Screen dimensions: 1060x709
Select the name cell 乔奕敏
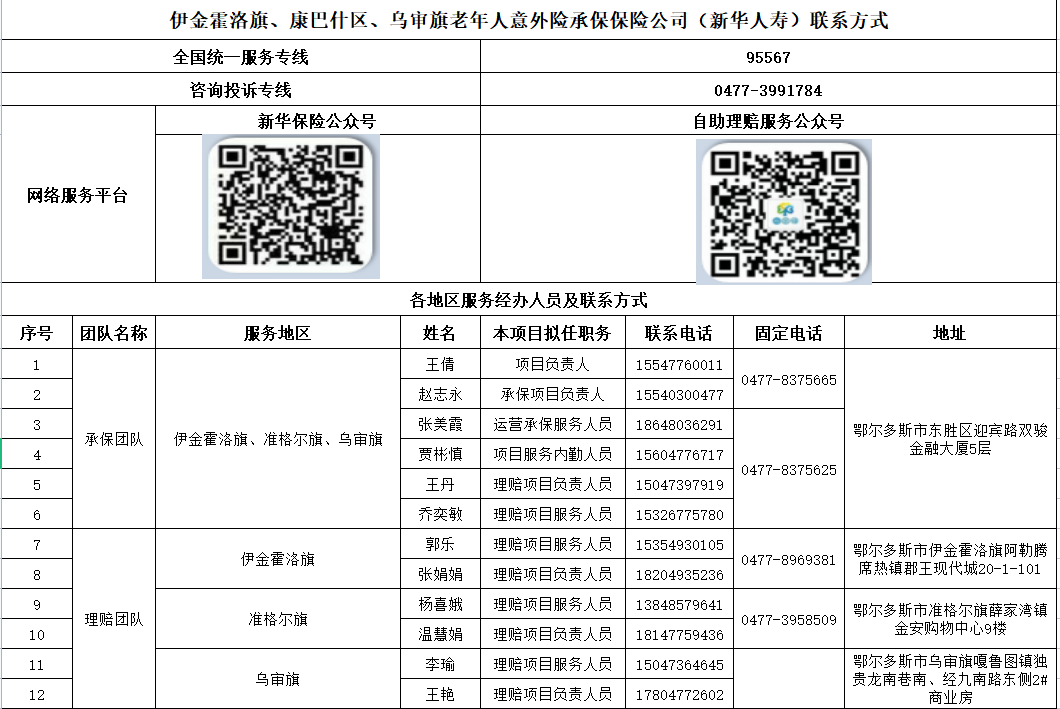(x=440, y=514)
